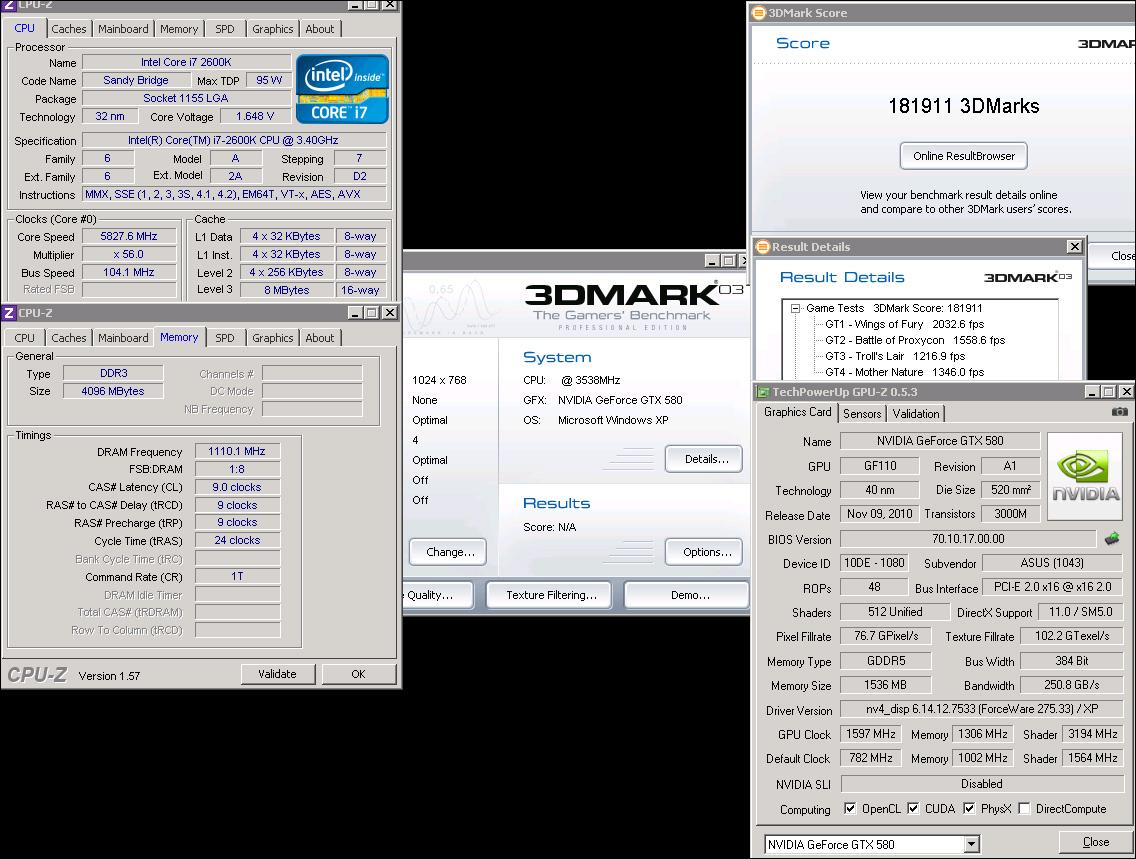
Task: Click the Image Quality... button in 3DMark03
Action: (x=437, y=595)
